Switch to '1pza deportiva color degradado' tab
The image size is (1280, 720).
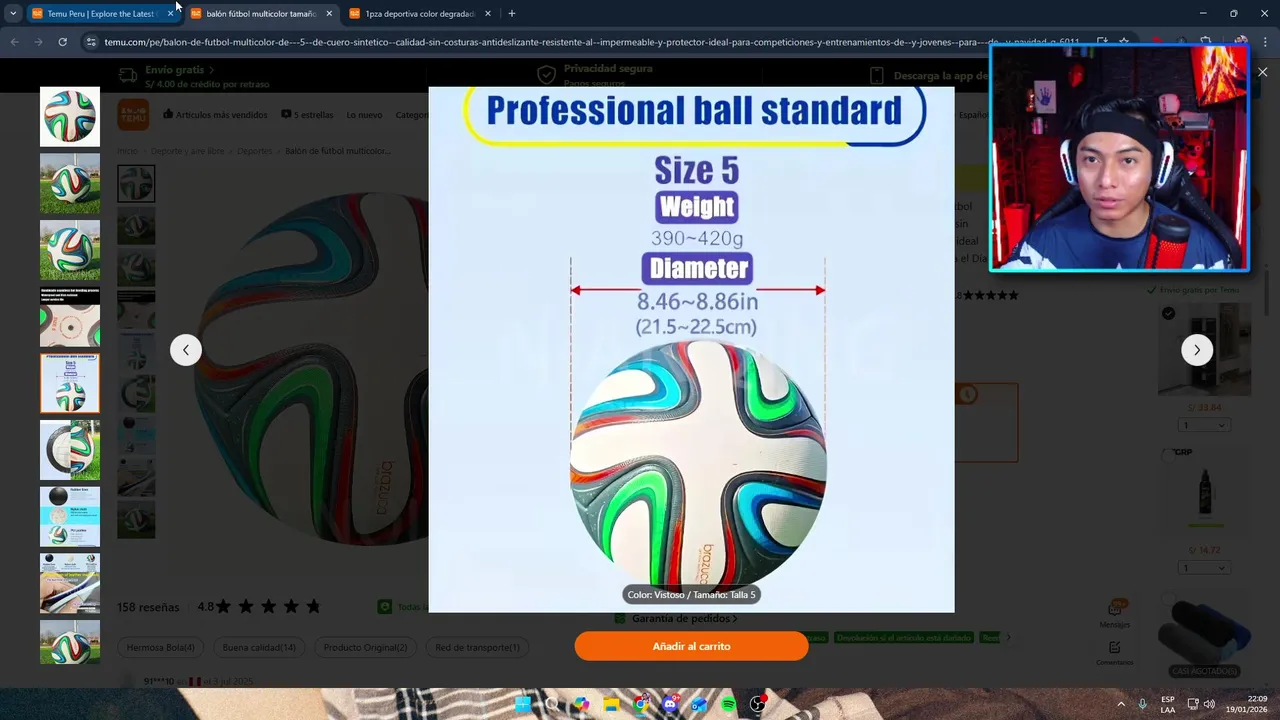[x=419, y=14]
